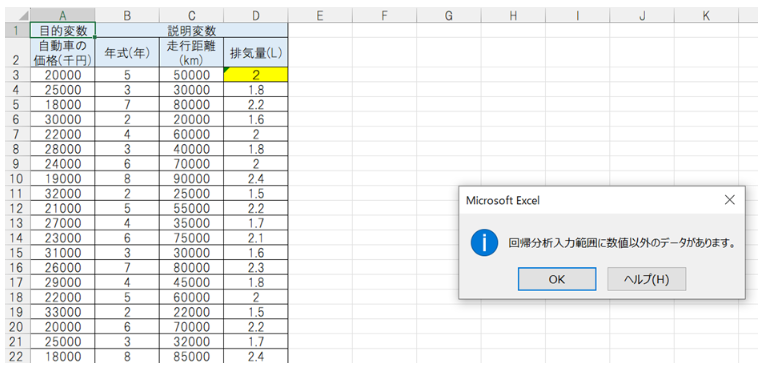Select column C header
The width and height of the screenshot is (769, 367).
191,16
